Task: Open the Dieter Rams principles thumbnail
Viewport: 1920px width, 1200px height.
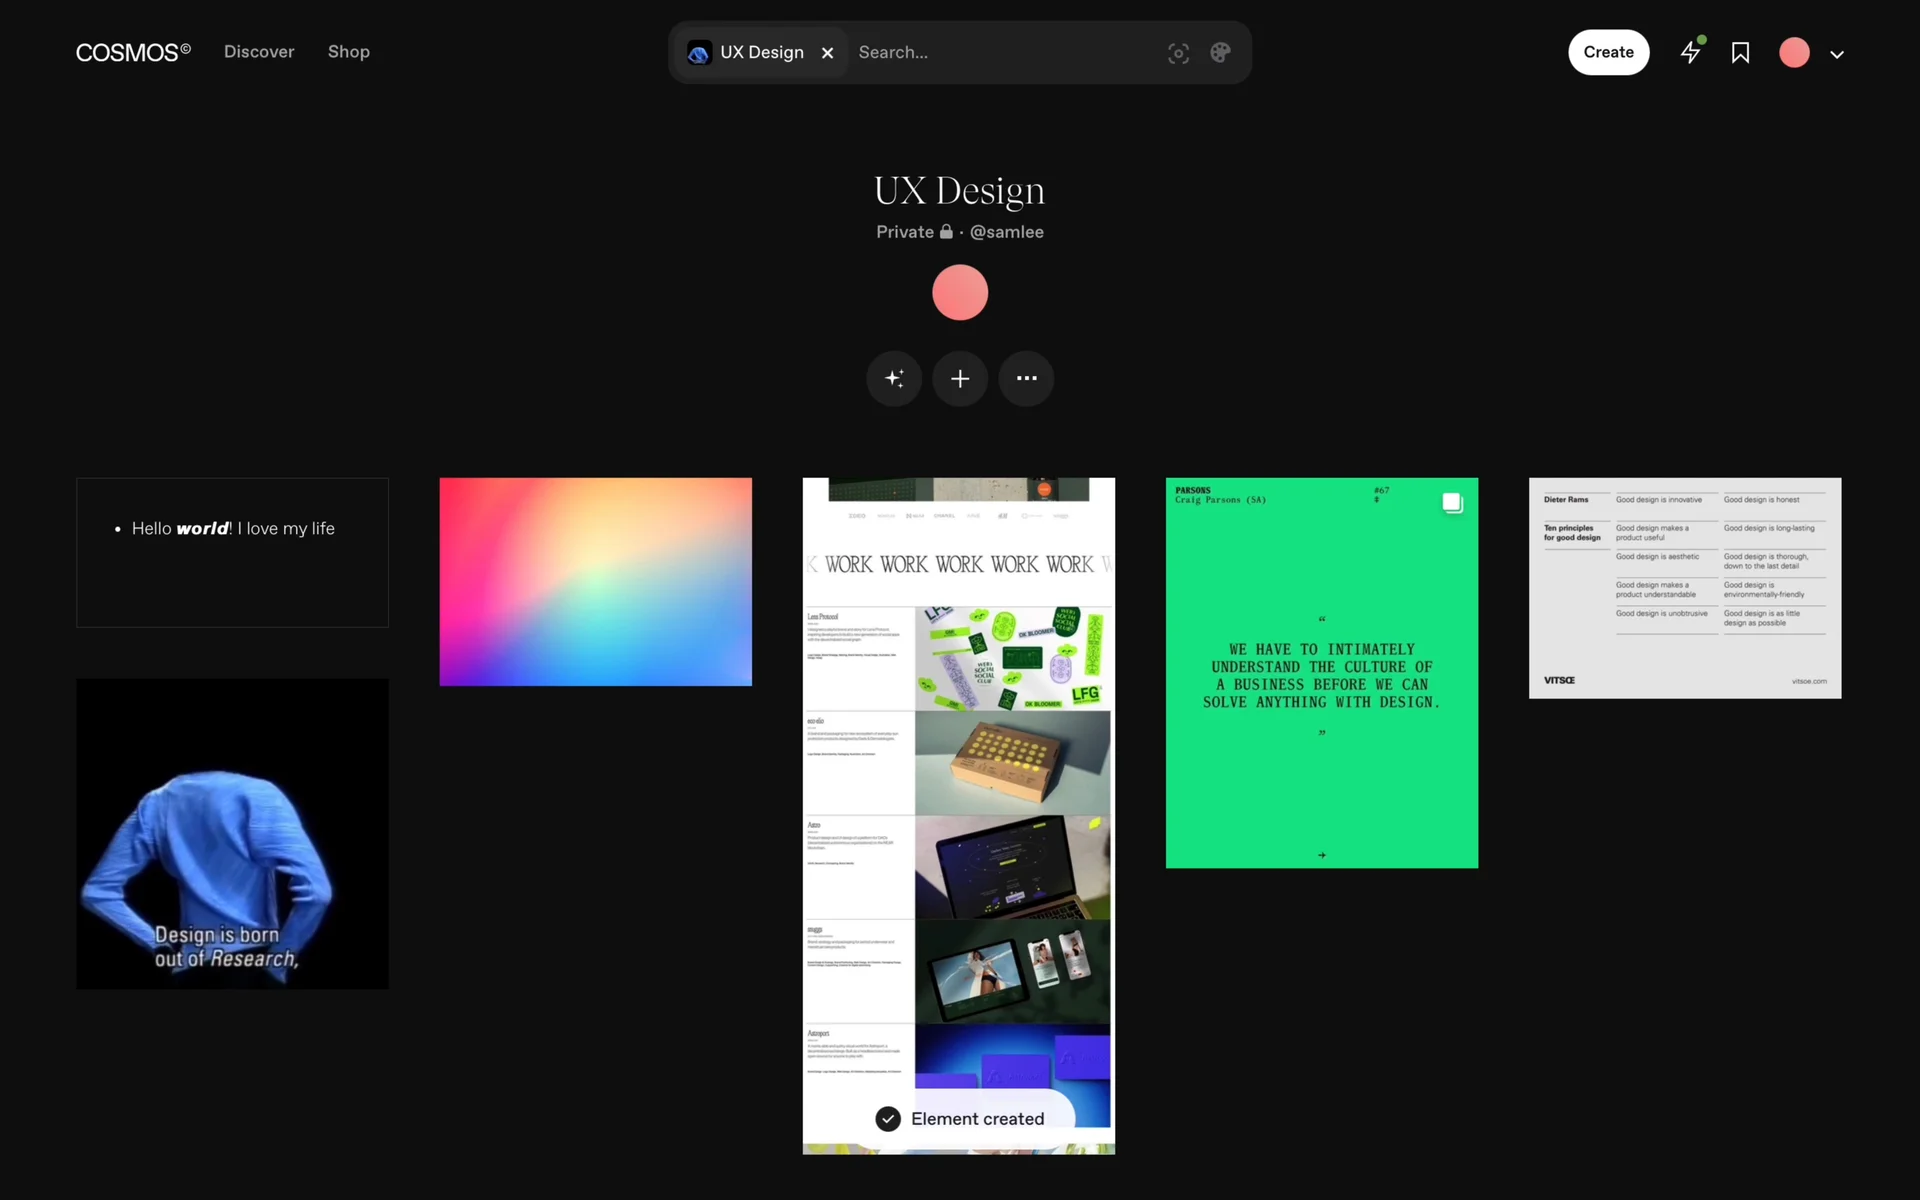Action: pos(1684,588)
